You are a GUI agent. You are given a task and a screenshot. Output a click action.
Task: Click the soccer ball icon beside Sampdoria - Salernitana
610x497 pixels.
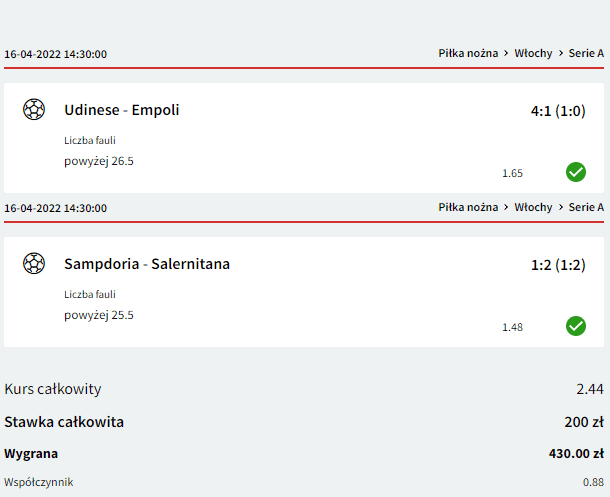[x=34, y=263]
